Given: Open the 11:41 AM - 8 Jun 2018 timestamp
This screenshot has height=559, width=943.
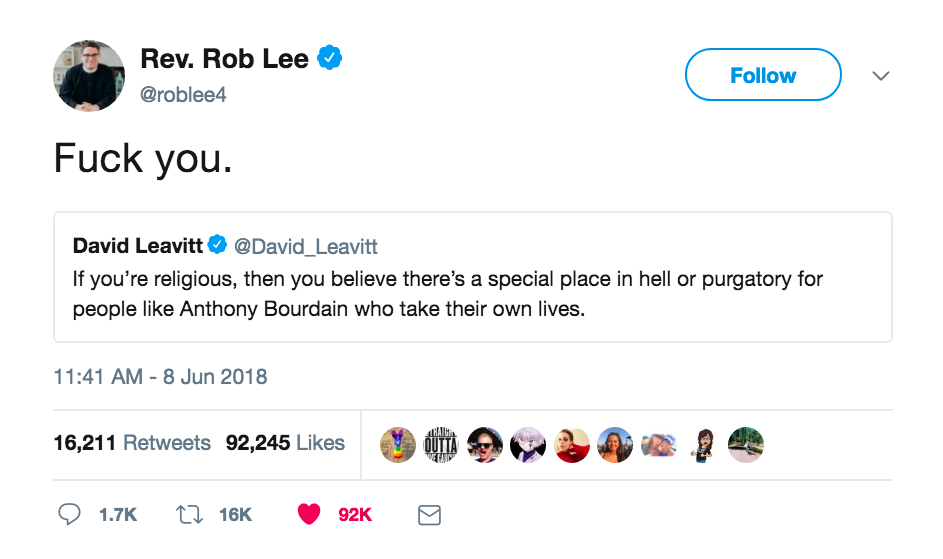Looking at the screenshot, I should click(160, 377).
